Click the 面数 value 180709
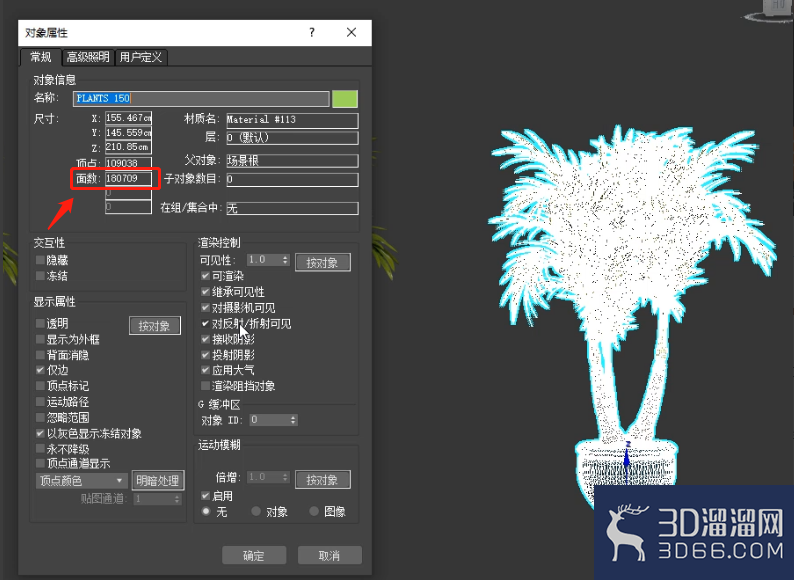This screenshot has height=580, width=794. pyautogui.click(x=128, y=178)
